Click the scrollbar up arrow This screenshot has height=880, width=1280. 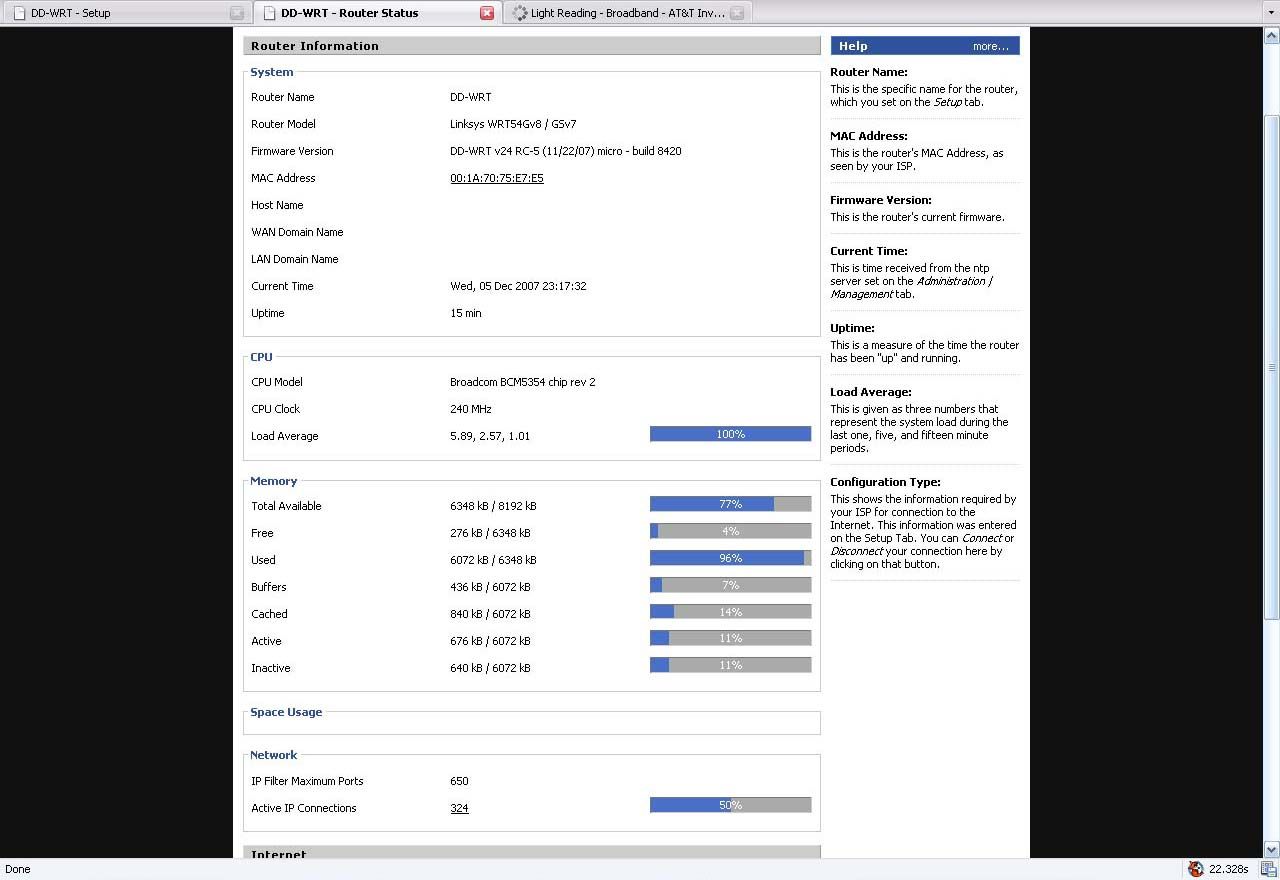click(x=1271, y=36)
